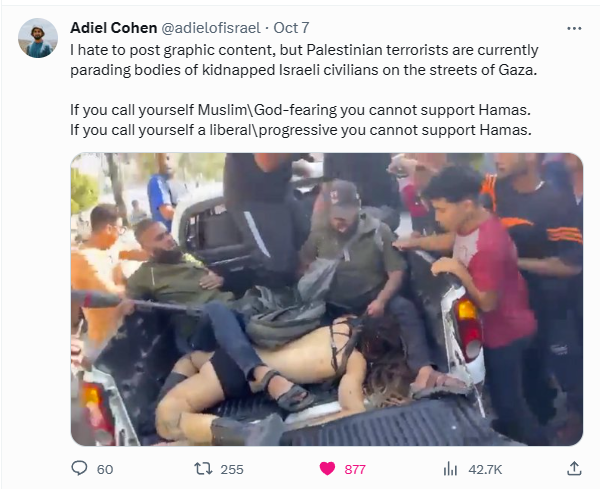This screenshot has height=489, width=600.
Task: Click the @adielofisrael handle
Action: [211, 28]
